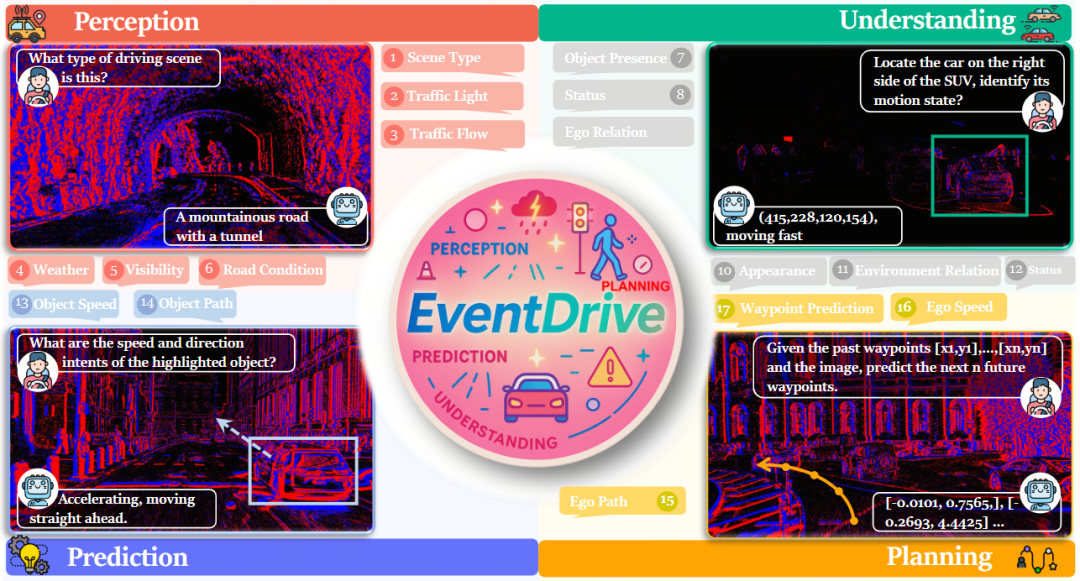Viewport: 1080px width, 581px height.
Task: Open the Planning event image with orange trajectory
Action: click(889, 434)
